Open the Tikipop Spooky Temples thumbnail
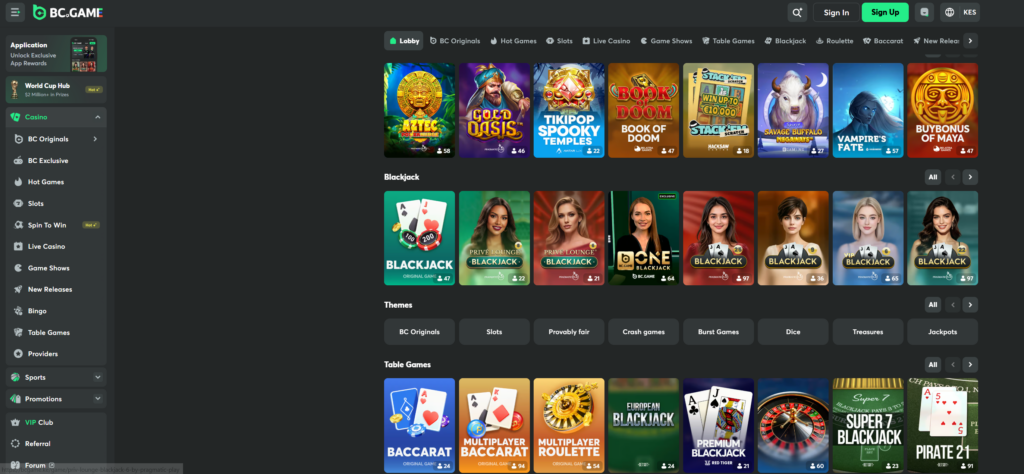Image resolution: width=1024 pixels, height=474 pixels. pyautogui.click(x=569, y=110)
